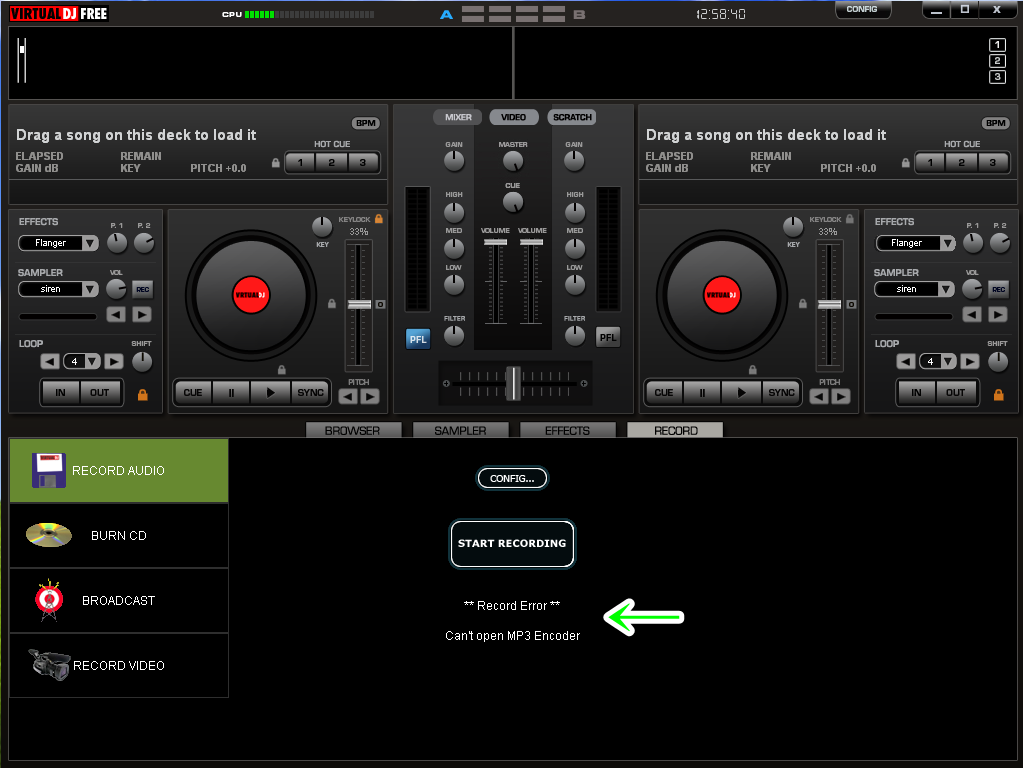Toggle left deck keylock padlock

click(378, 219)
